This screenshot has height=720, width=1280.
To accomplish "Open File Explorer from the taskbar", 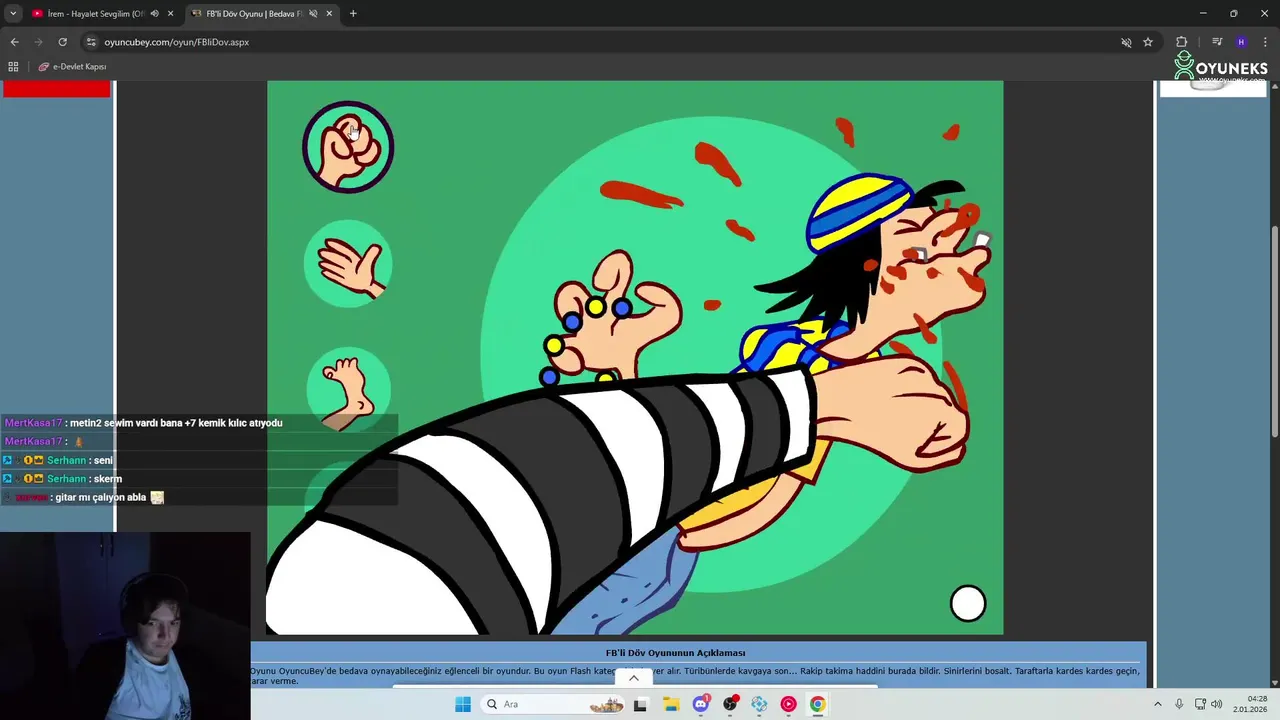I will point(670,704).
